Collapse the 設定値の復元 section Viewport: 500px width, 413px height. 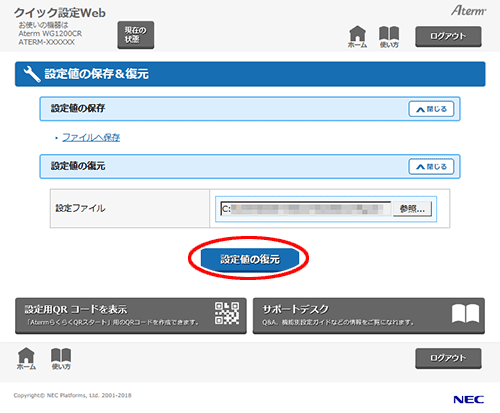(431, 167)
